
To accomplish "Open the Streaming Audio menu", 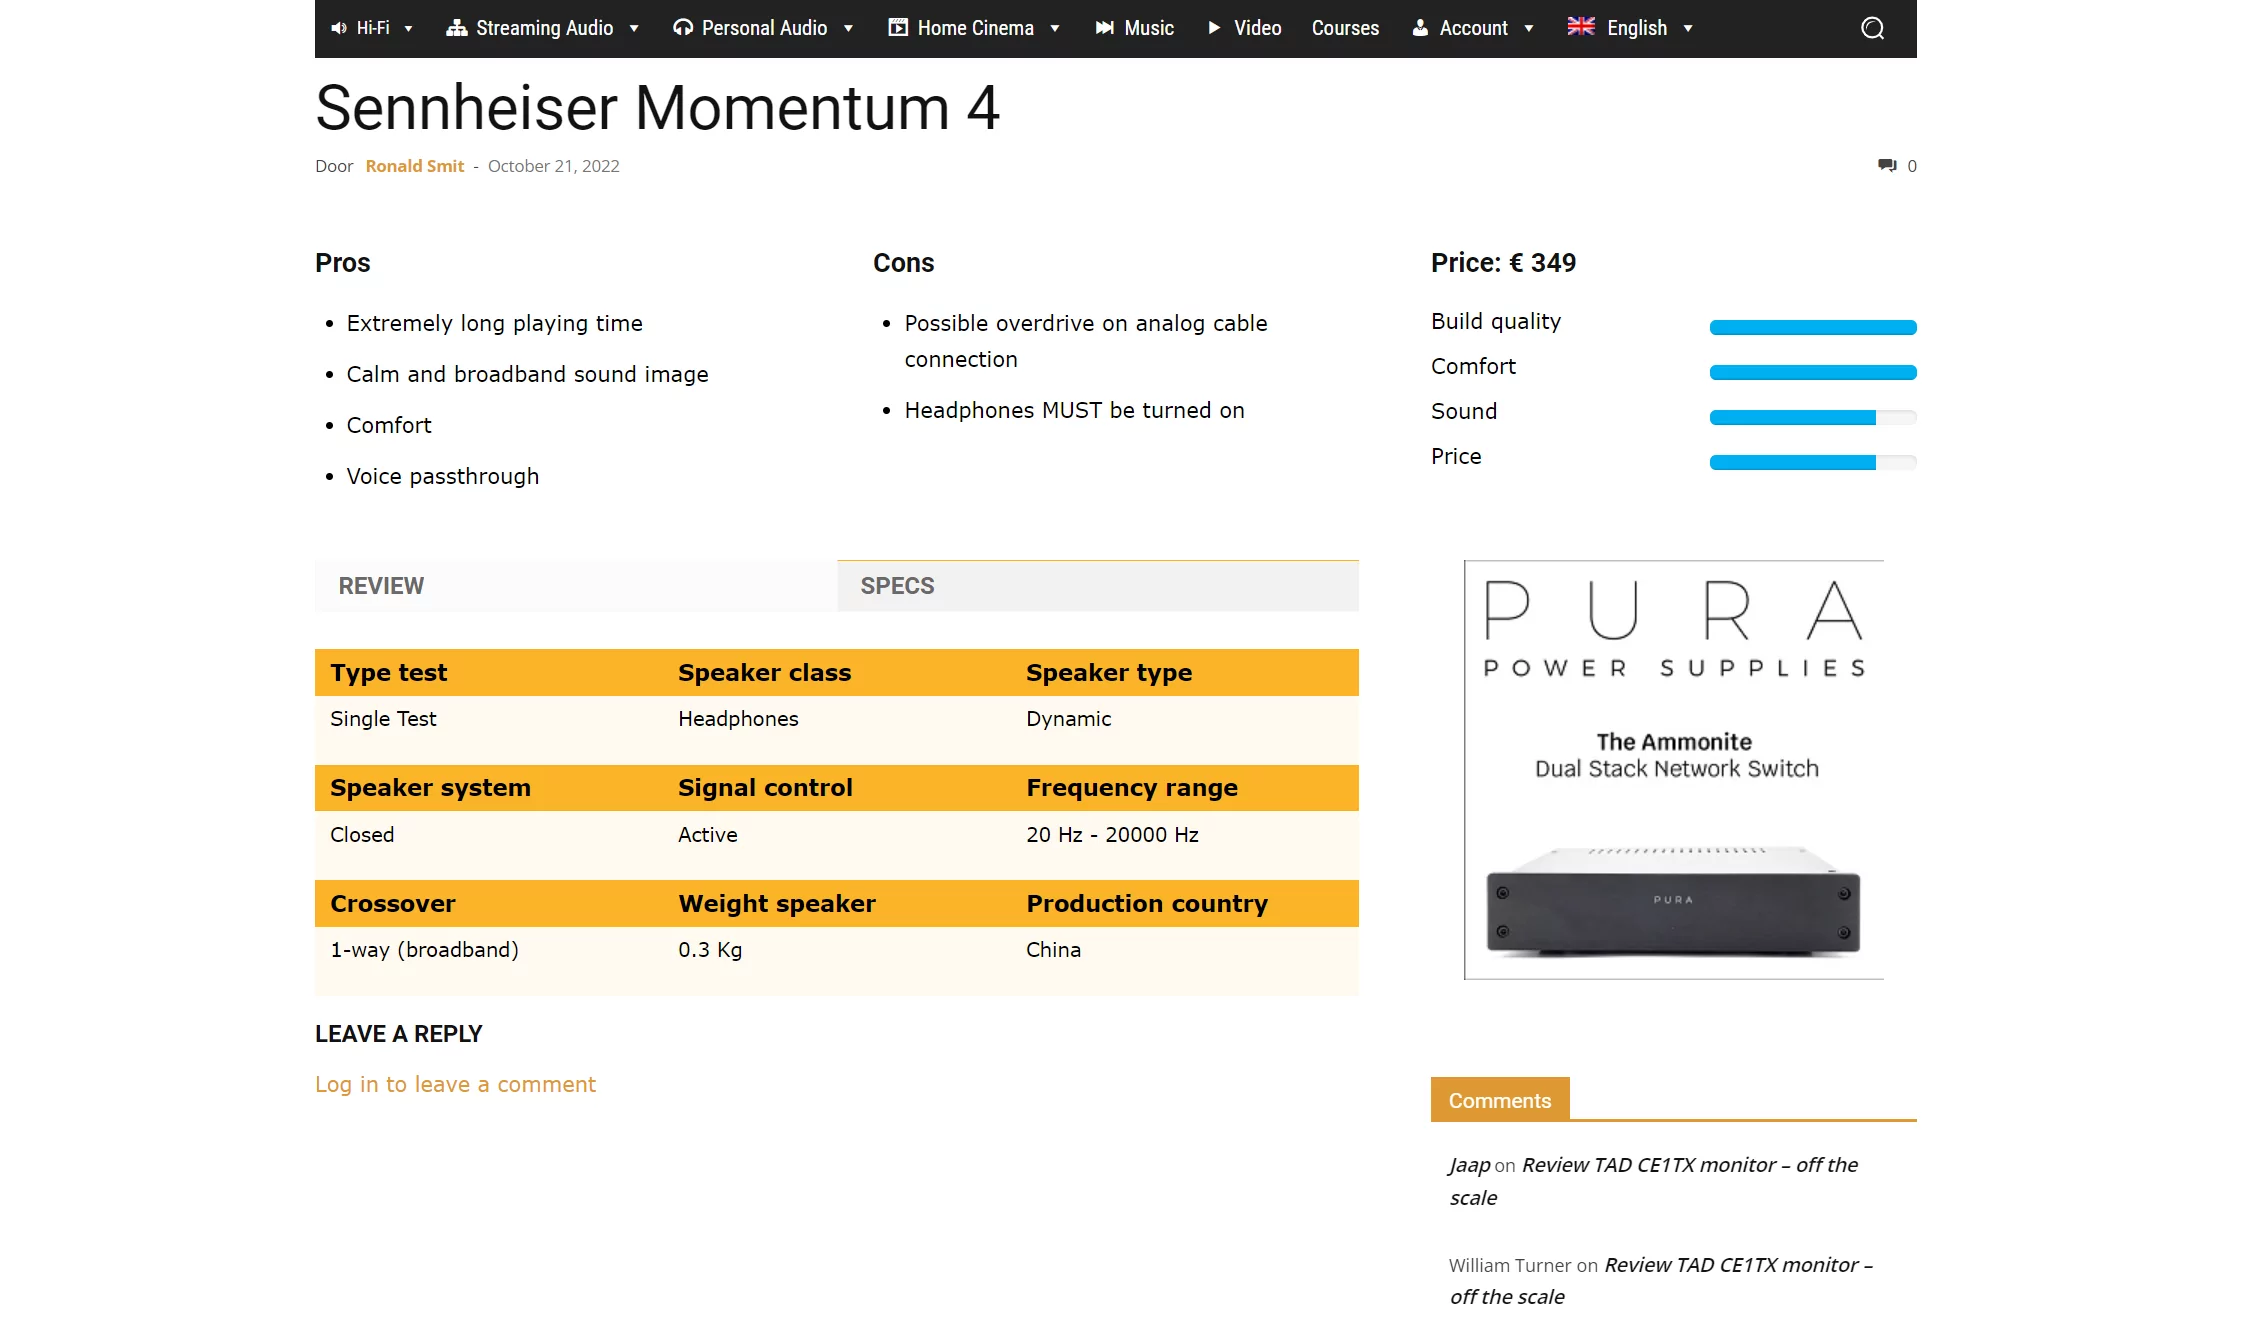I will coord(544,28).
